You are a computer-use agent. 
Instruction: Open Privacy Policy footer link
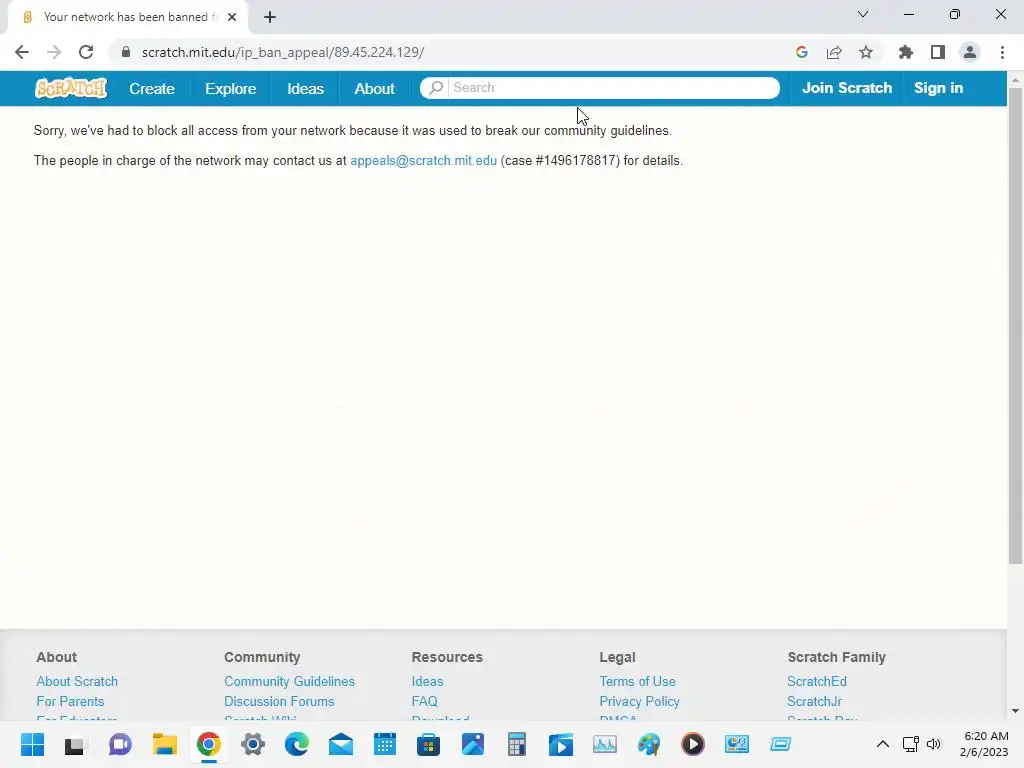(639, 701)
